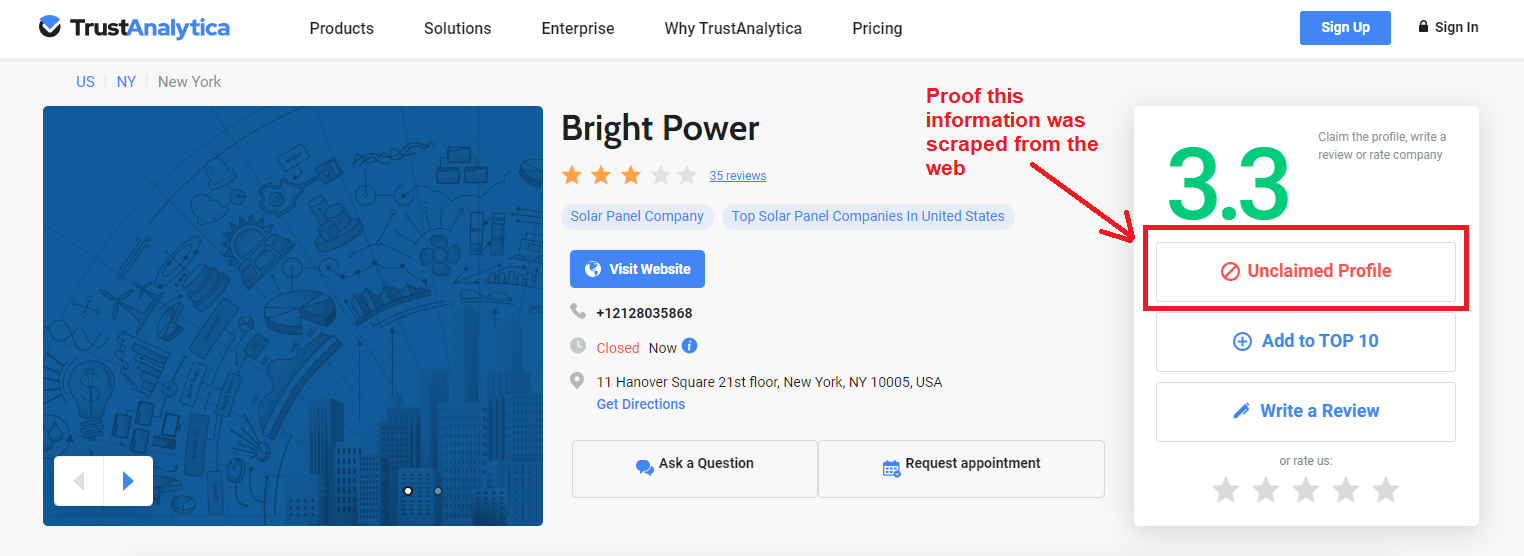The image size is (1524, 556).
Task: Open the Products menu
Action: tap(341, 28)
